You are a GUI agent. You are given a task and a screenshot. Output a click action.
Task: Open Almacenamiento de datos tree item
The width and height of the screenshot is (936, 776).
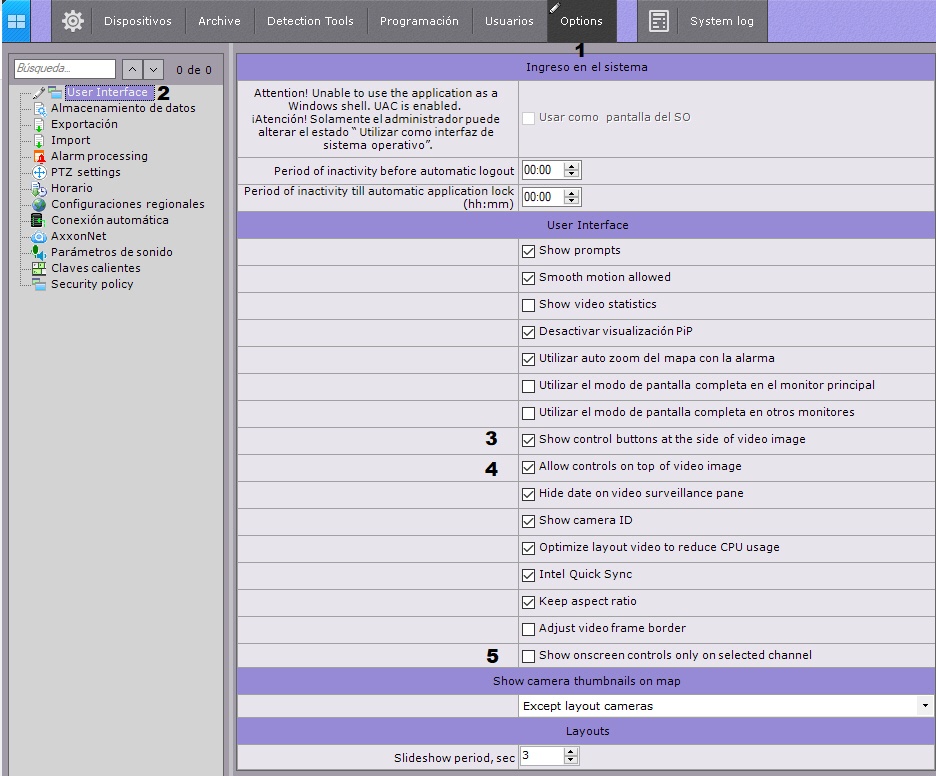point(123,108)
